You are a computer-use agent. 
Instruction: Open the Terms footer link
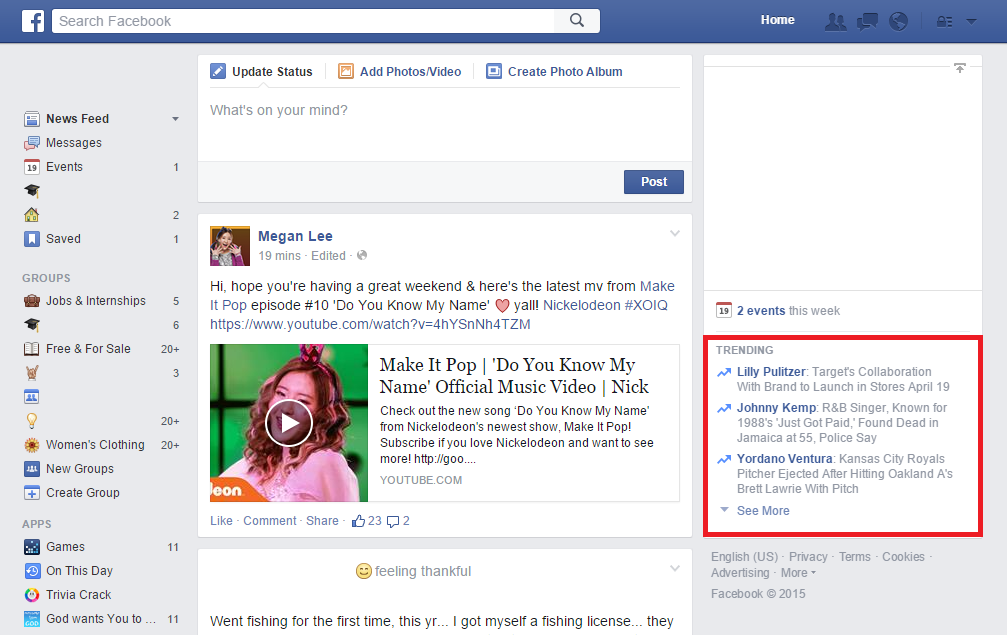pos(855,557)
